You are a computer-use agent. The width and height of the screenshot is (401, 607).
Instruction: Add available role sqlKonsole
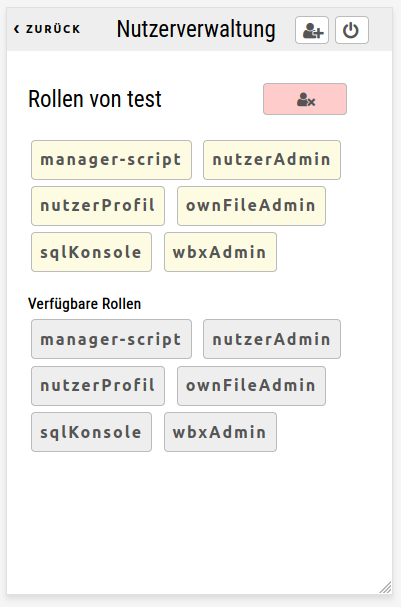(x=91, y=432)
